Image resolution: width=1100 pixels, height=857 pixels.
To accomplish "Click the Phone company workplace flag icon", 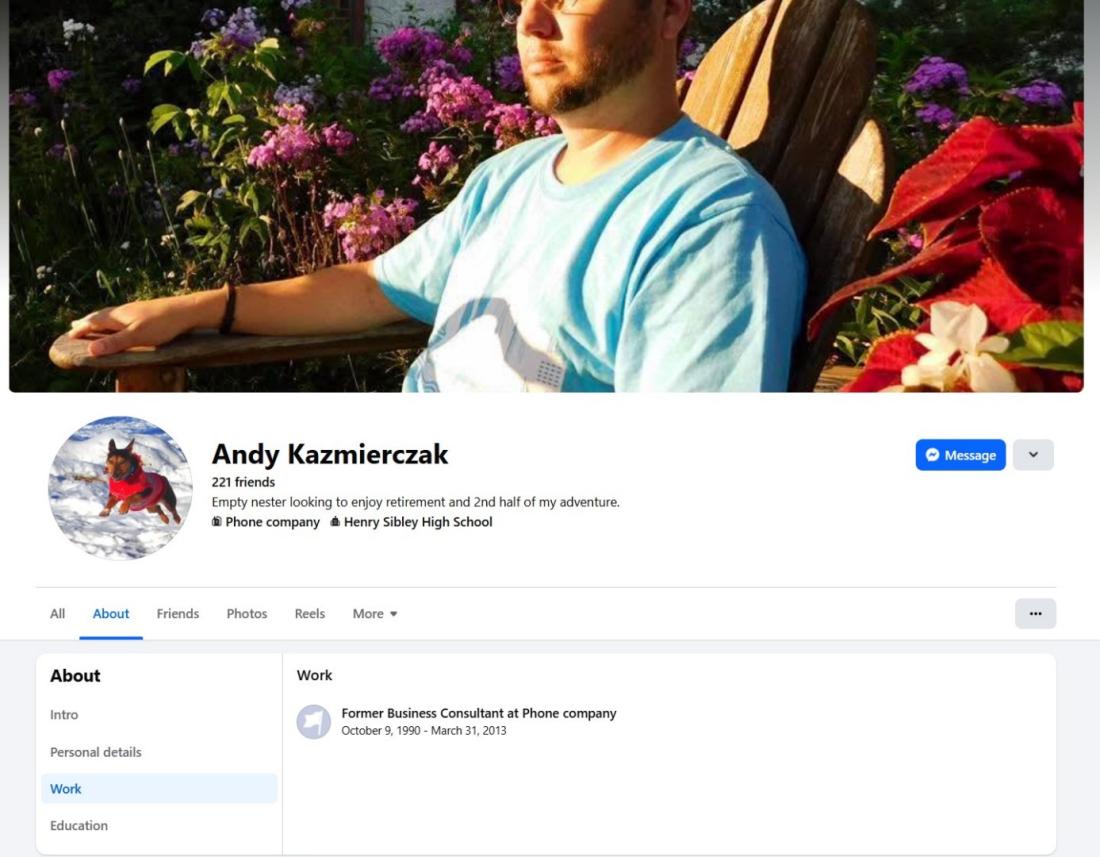I will click(314, 722).
